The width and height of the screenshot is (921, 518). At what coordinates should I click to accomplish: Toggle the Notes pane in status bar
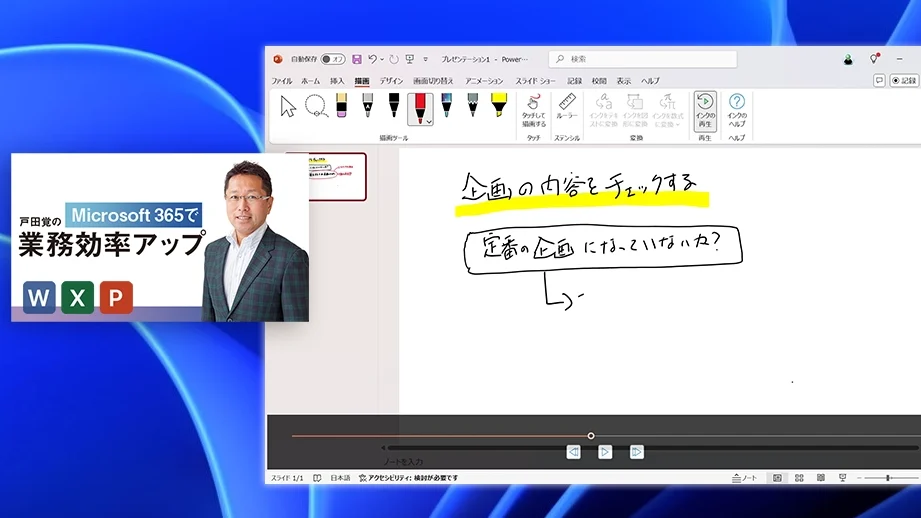745,479
